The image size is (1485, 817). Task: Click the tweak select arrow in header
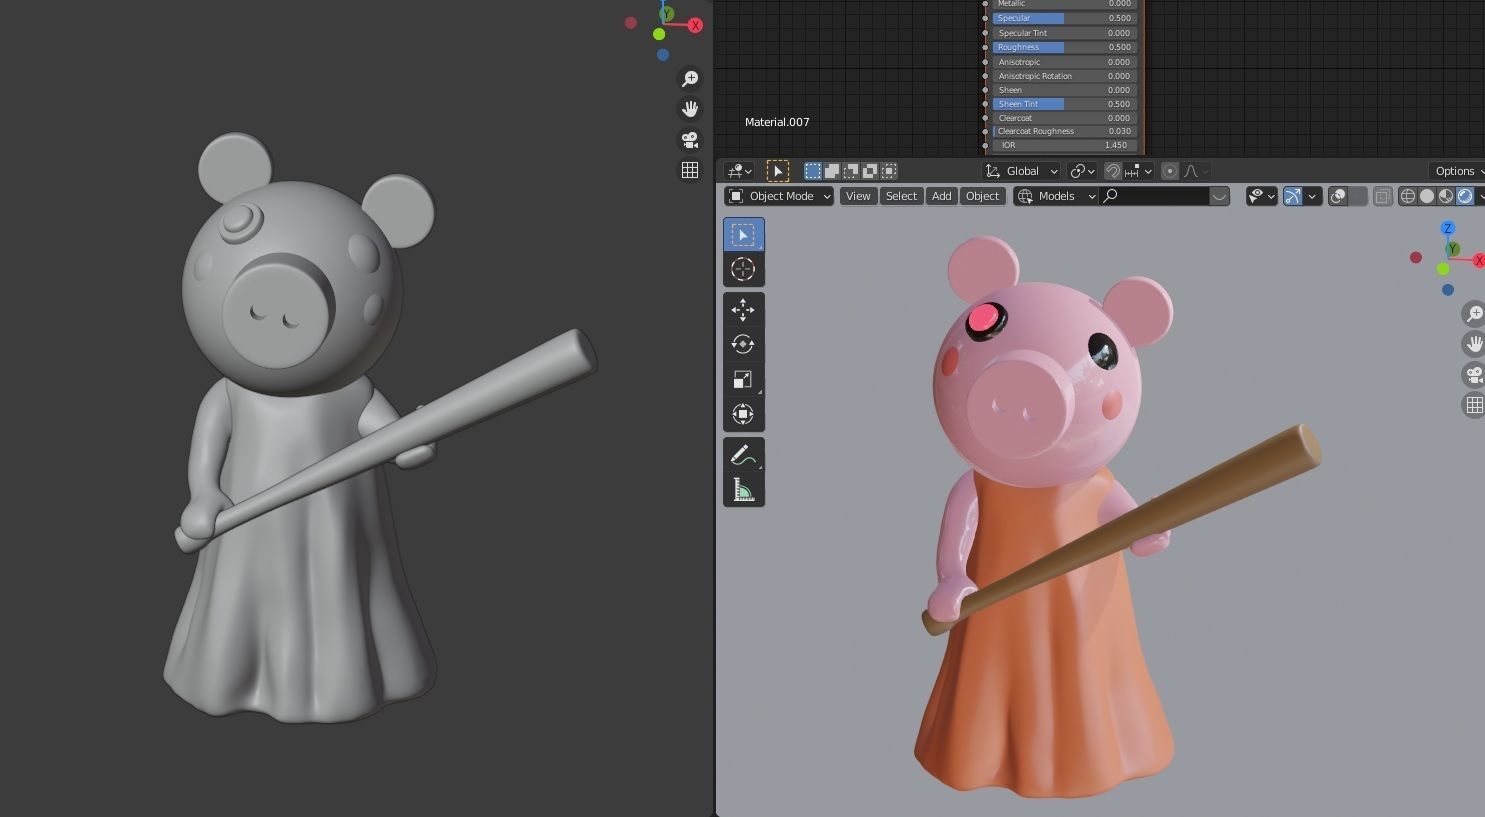(x=778, y=171)
